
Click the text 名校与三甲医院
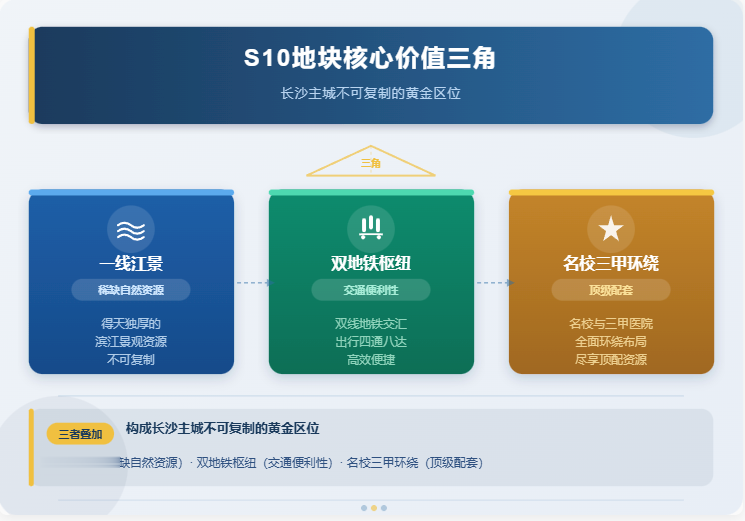611,324
